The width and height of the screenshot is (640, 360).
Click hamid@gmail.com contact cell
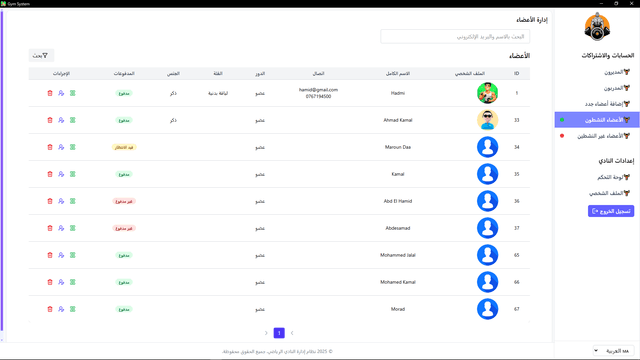[318, 90]
